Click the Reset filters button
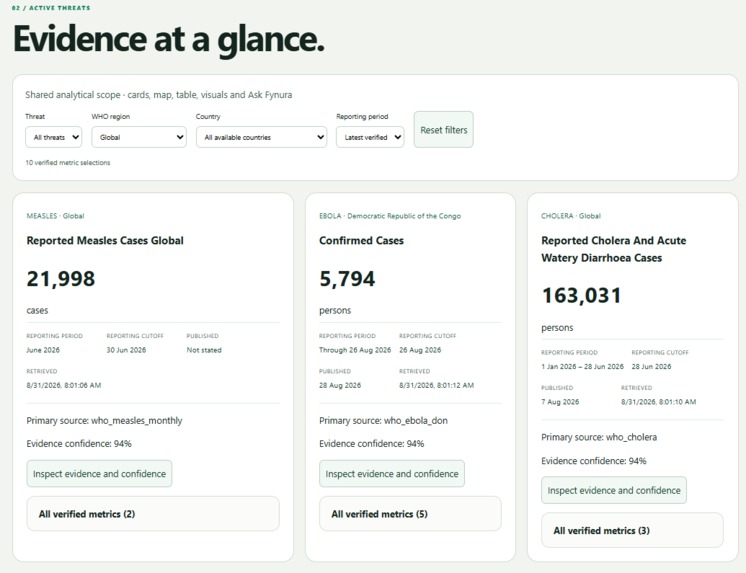Viewport: 746px width, 573px height. pyautogui.click(x=443, y=129)
